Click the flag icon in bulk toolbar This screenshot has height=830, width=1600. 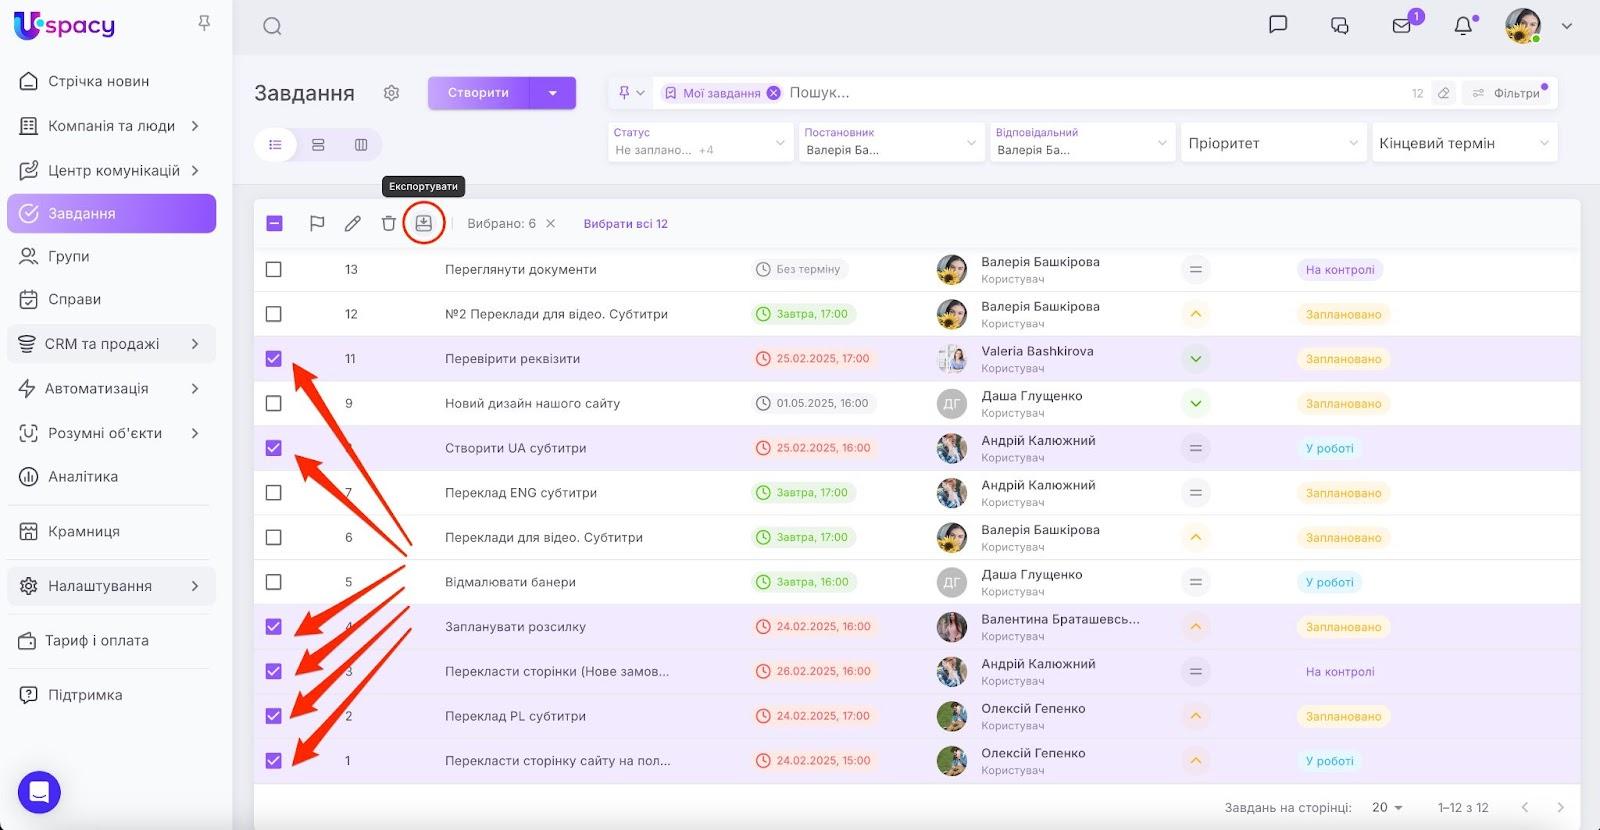317,223
